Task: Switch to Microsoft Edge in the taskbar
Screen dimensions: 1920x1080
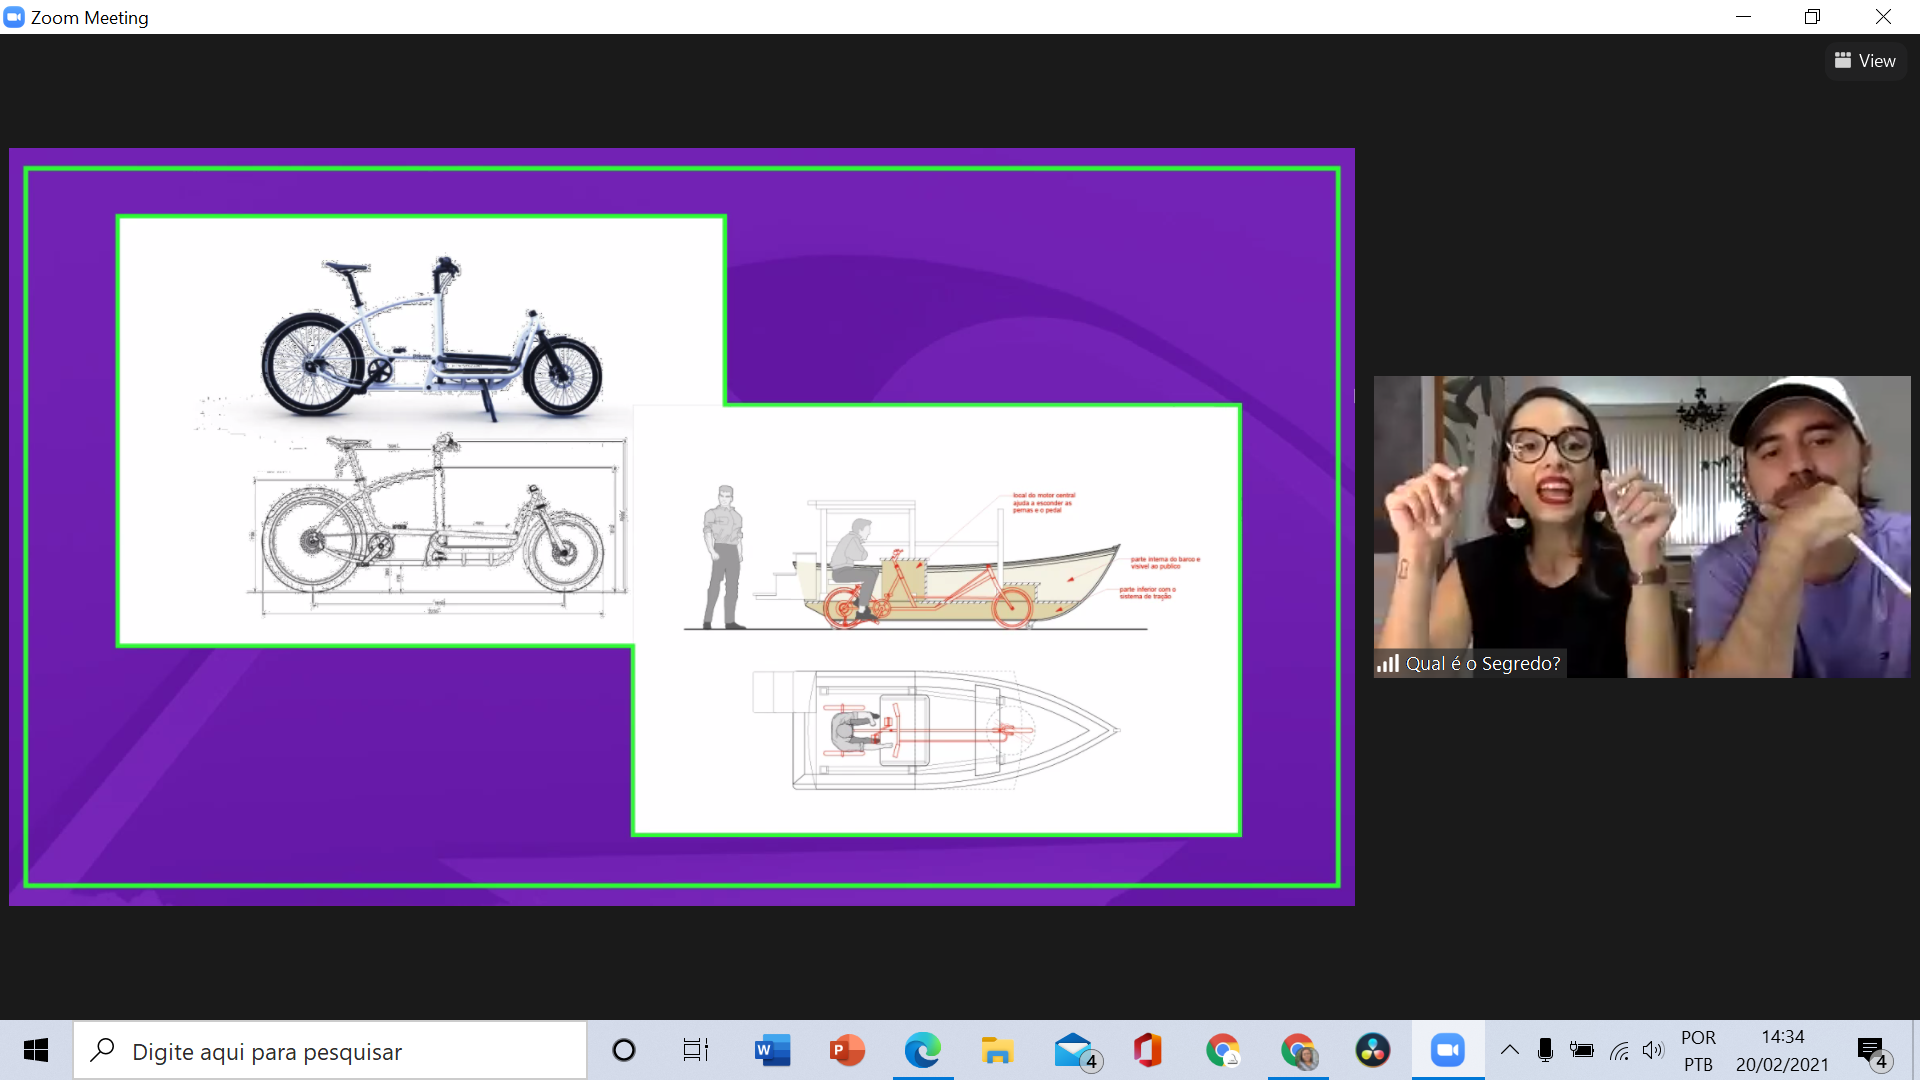Action: click(x=922, y=1050)
